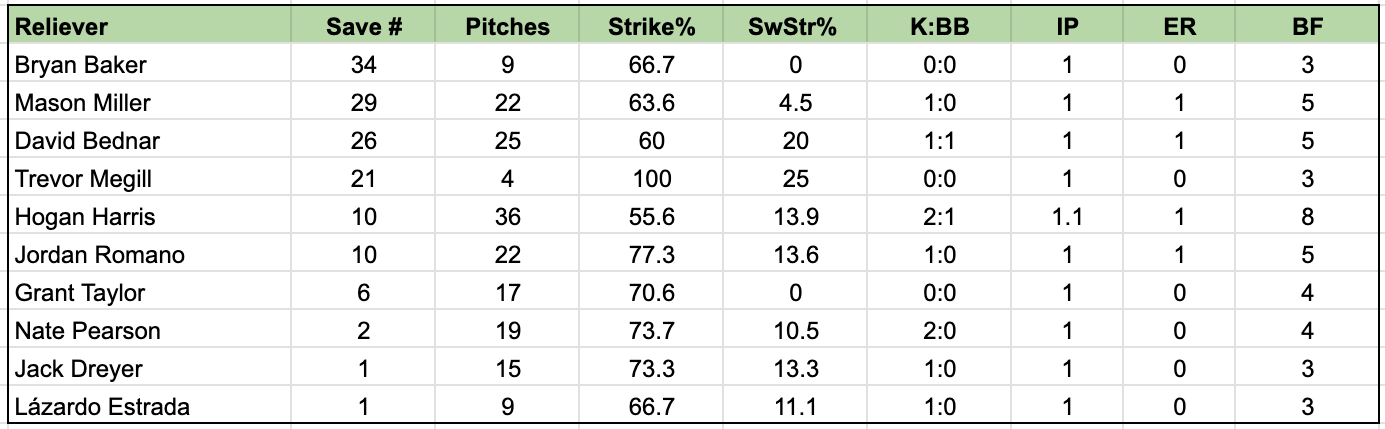Click the K:BB column header
Screen dimensions: 1385x429
939,27
